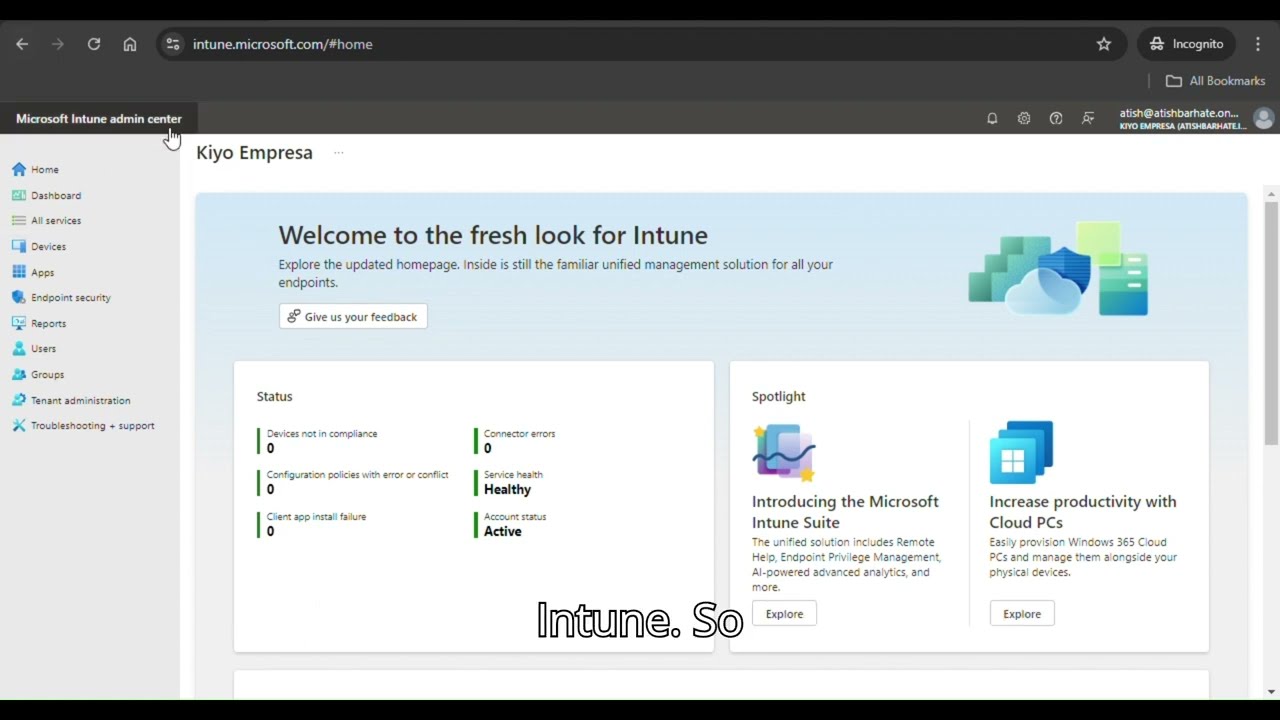Explore the Microsoft Intune Suite
Viewport: 1280px width, 720px height.
[784, 614]
